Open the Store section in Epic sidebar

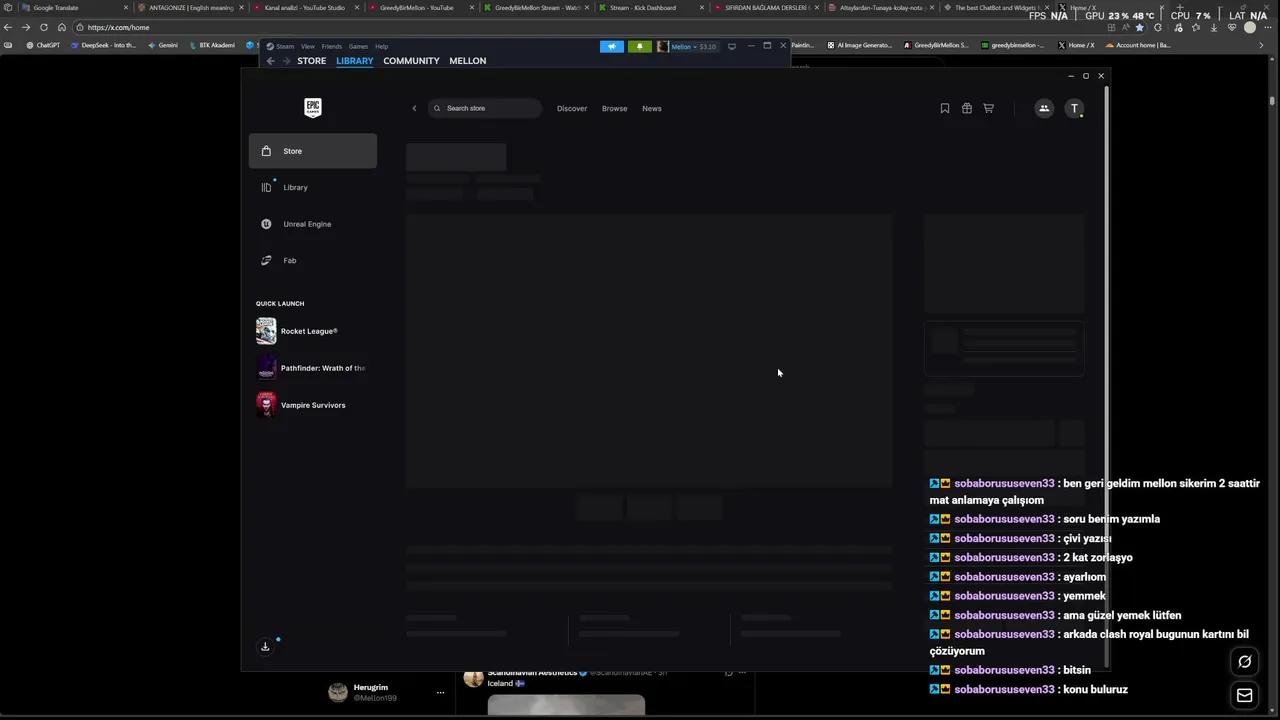(x=313, y=151)
